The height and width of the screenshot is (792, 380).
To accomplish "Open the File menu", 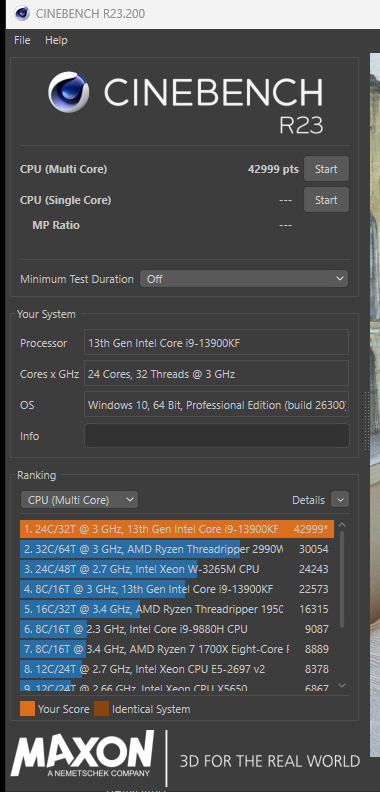I will pyautogui.click(x=22, y=40).
